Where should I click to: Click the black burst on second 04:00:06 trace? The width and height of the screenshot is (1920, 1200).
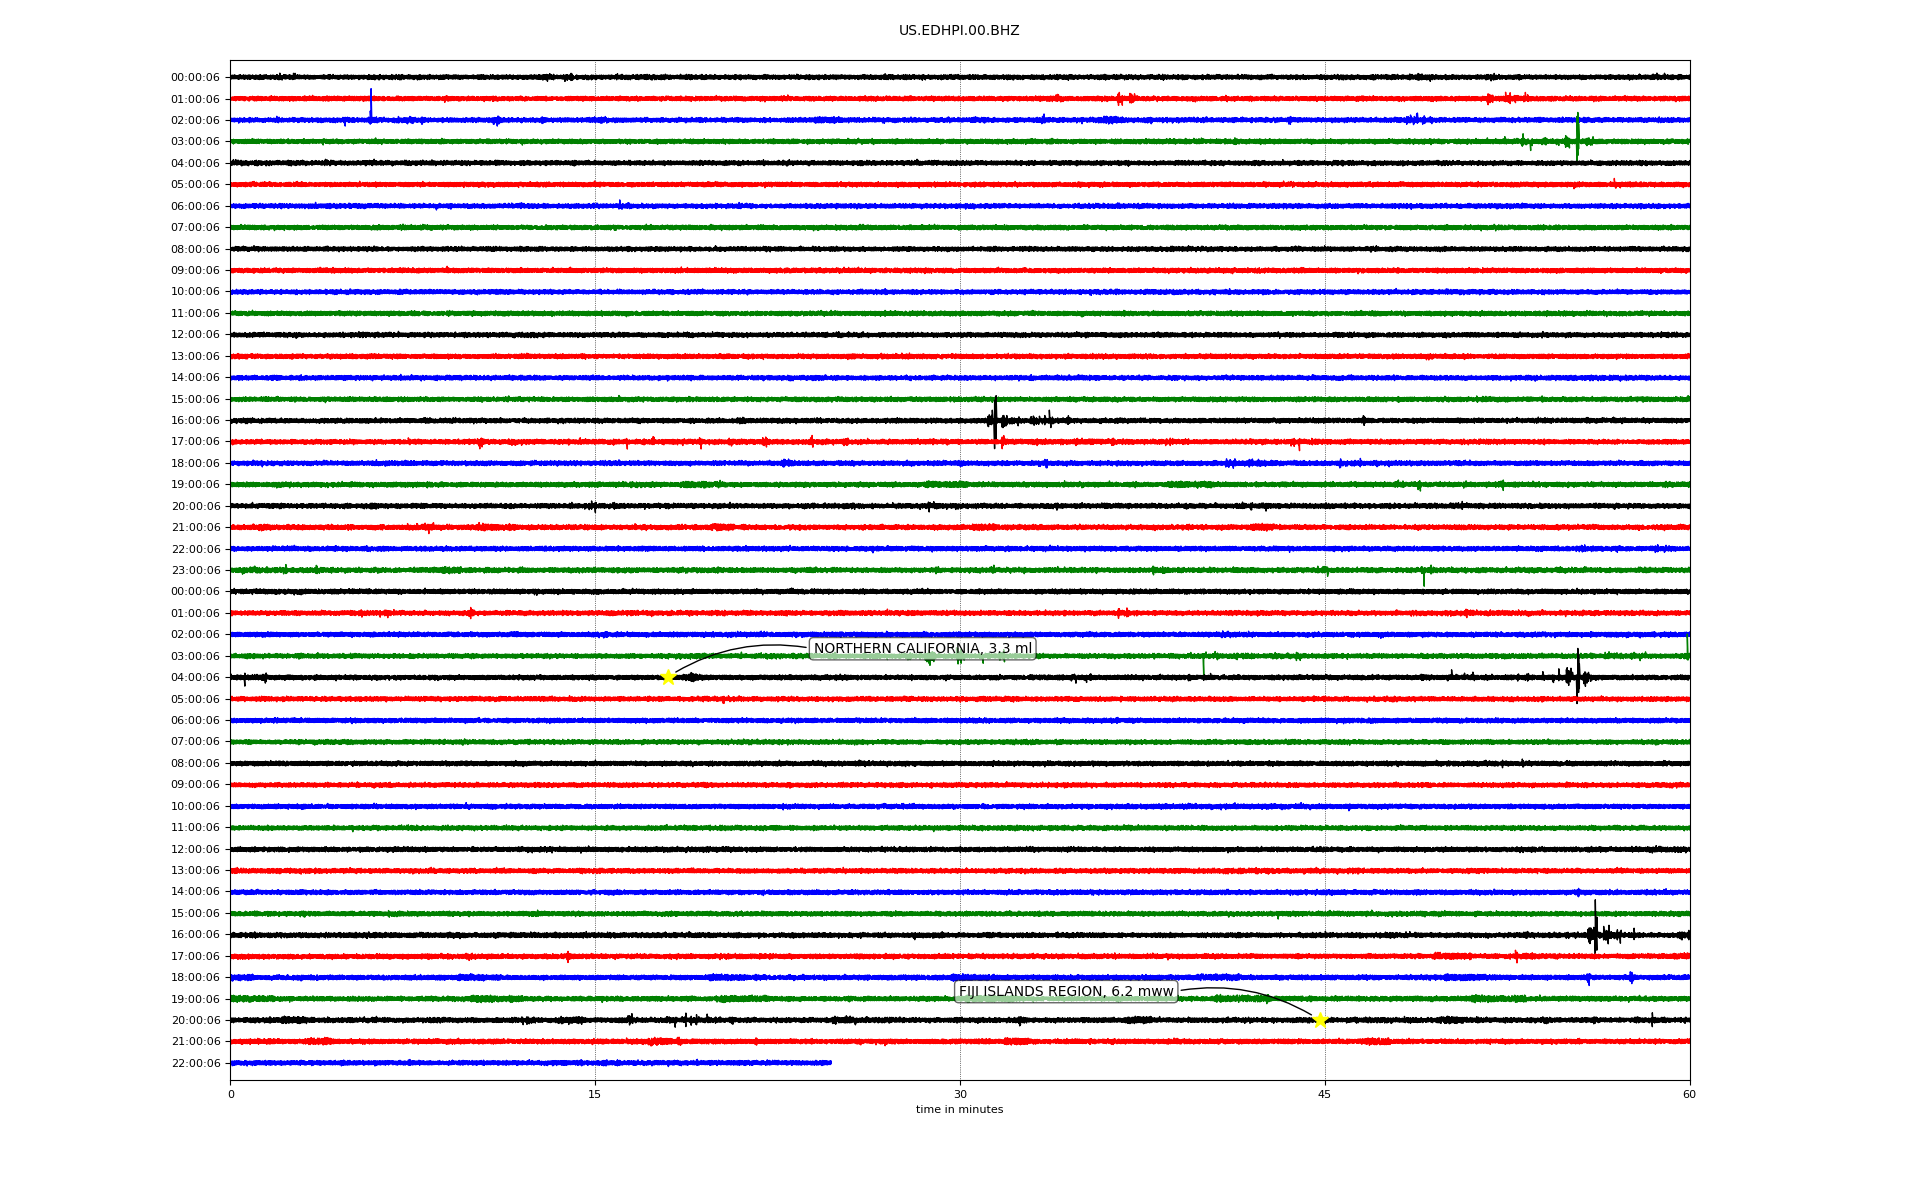point(1577,676)
